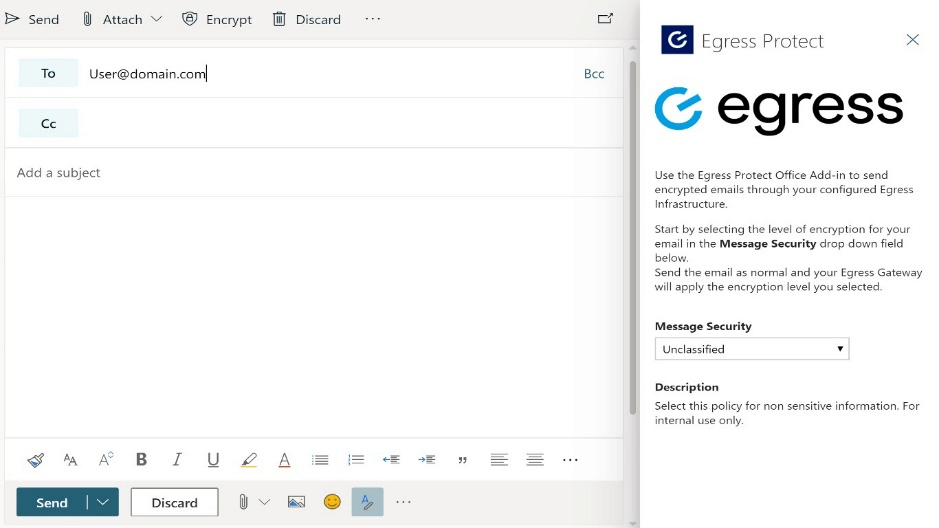Pop out the message into new window
Image resolution: width=939 pixels, height=528 pixels.
(x=605, y=19)
